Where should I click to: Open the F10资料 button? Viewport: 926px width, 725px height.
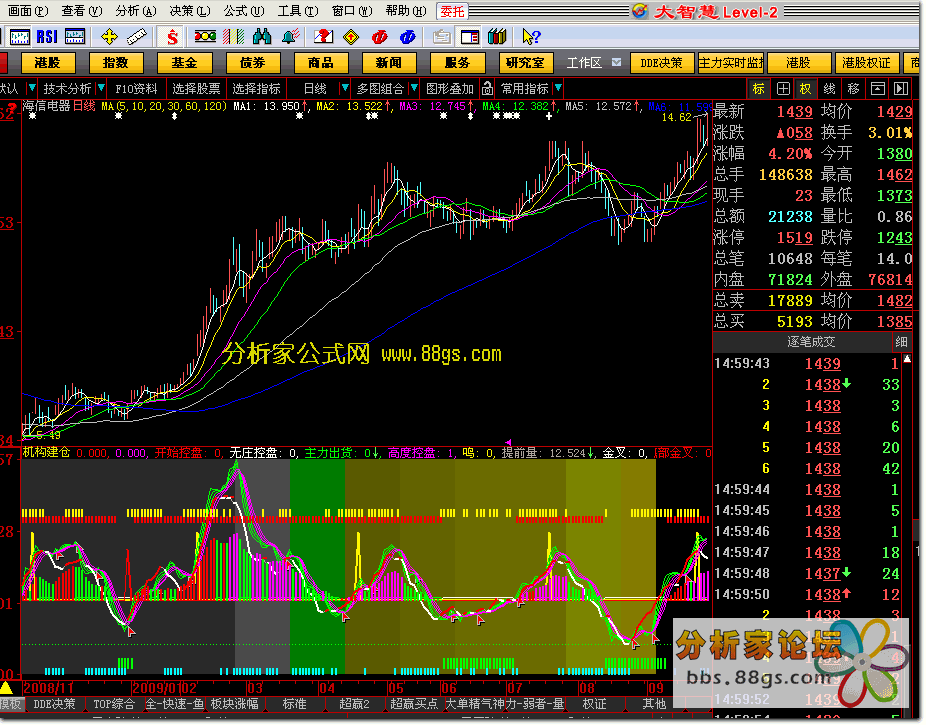click(136, 89)
